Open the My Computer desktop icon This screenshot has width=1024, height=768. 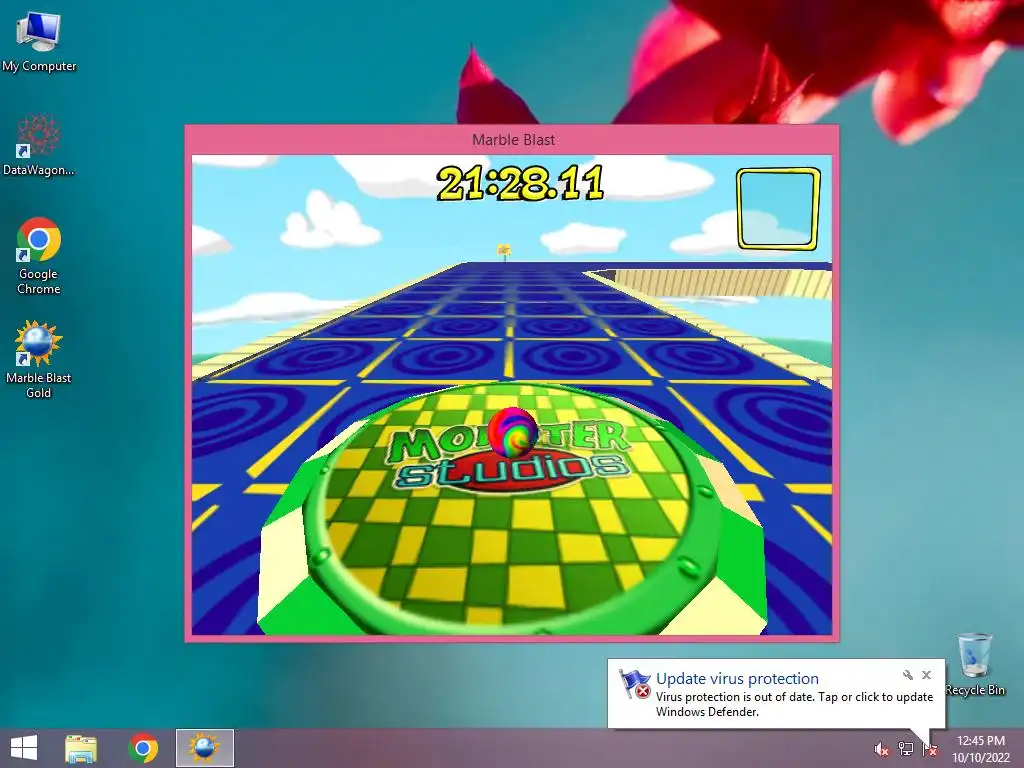(39, 41)
